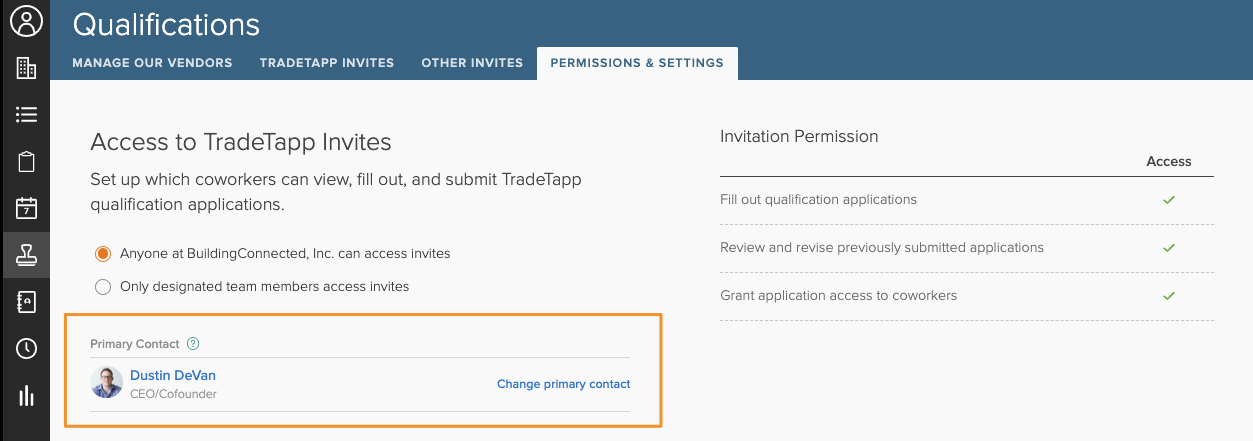1253x441 pixels.
Task: Click the clock icon in sidebar
Action: click(x=26, y=349)
